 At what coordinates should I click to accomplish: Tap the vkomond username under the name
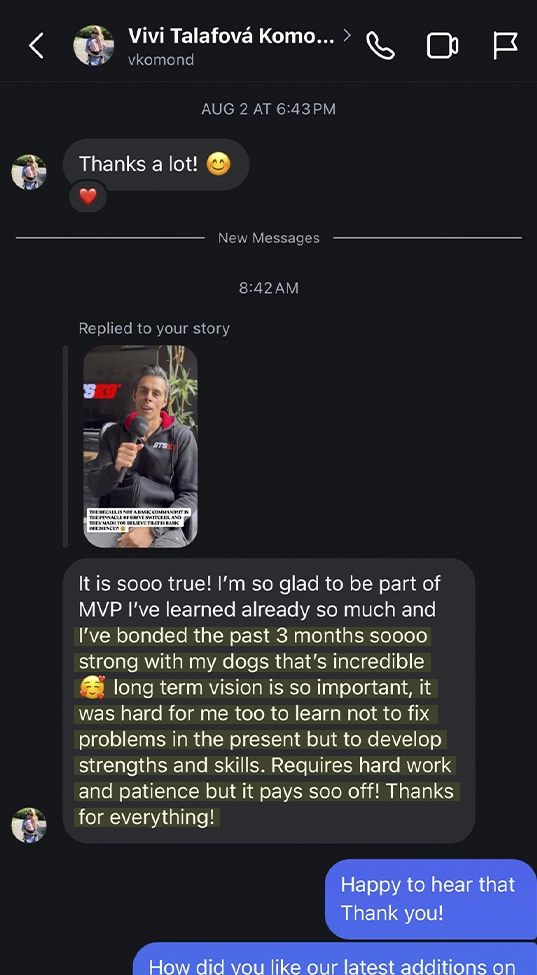161,60
